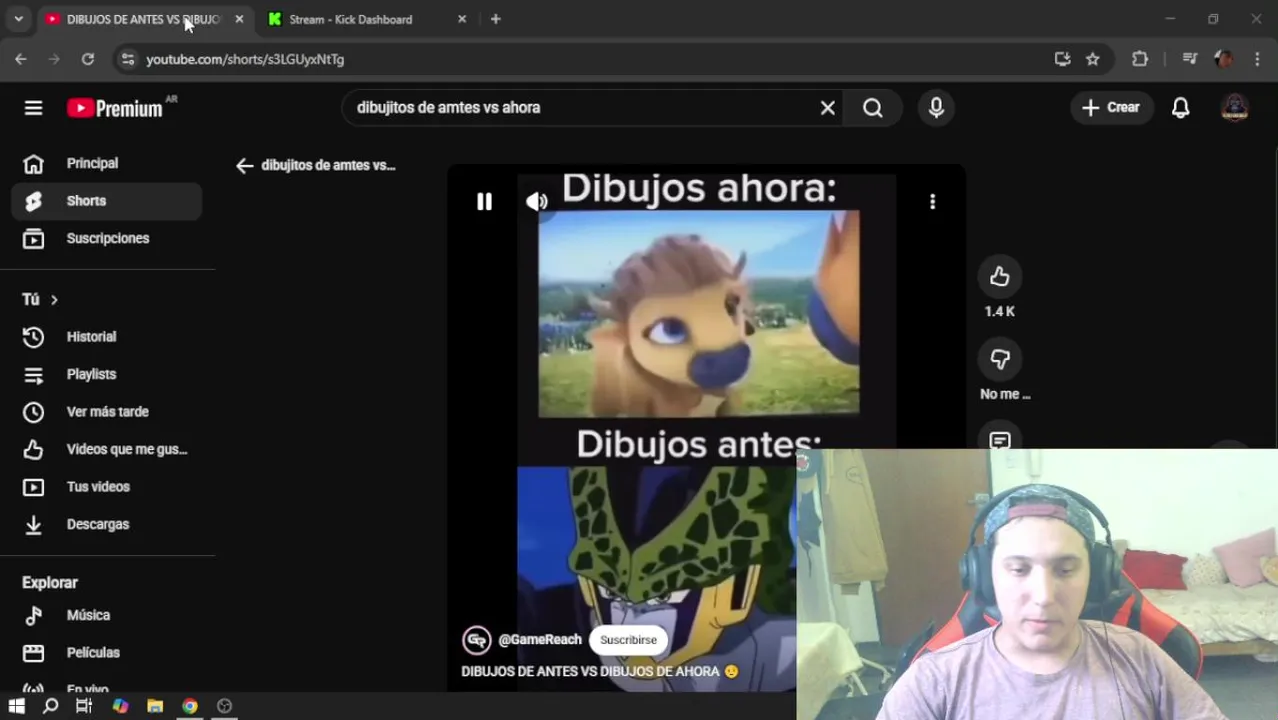Open Descargas page
The height and width of the screenshot is (720, 1278).
pyautogui.click(x=107, y=524)
